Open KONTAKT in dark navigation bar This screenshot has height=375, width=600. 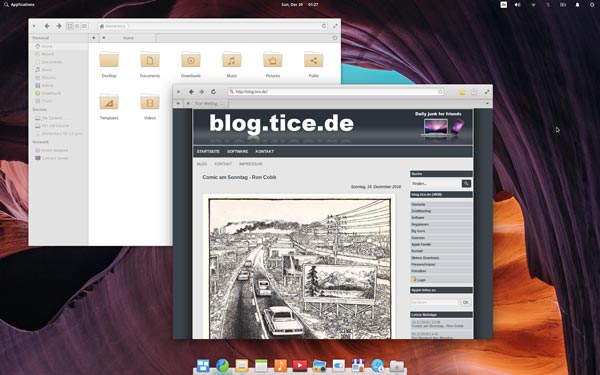pos(264,152)
